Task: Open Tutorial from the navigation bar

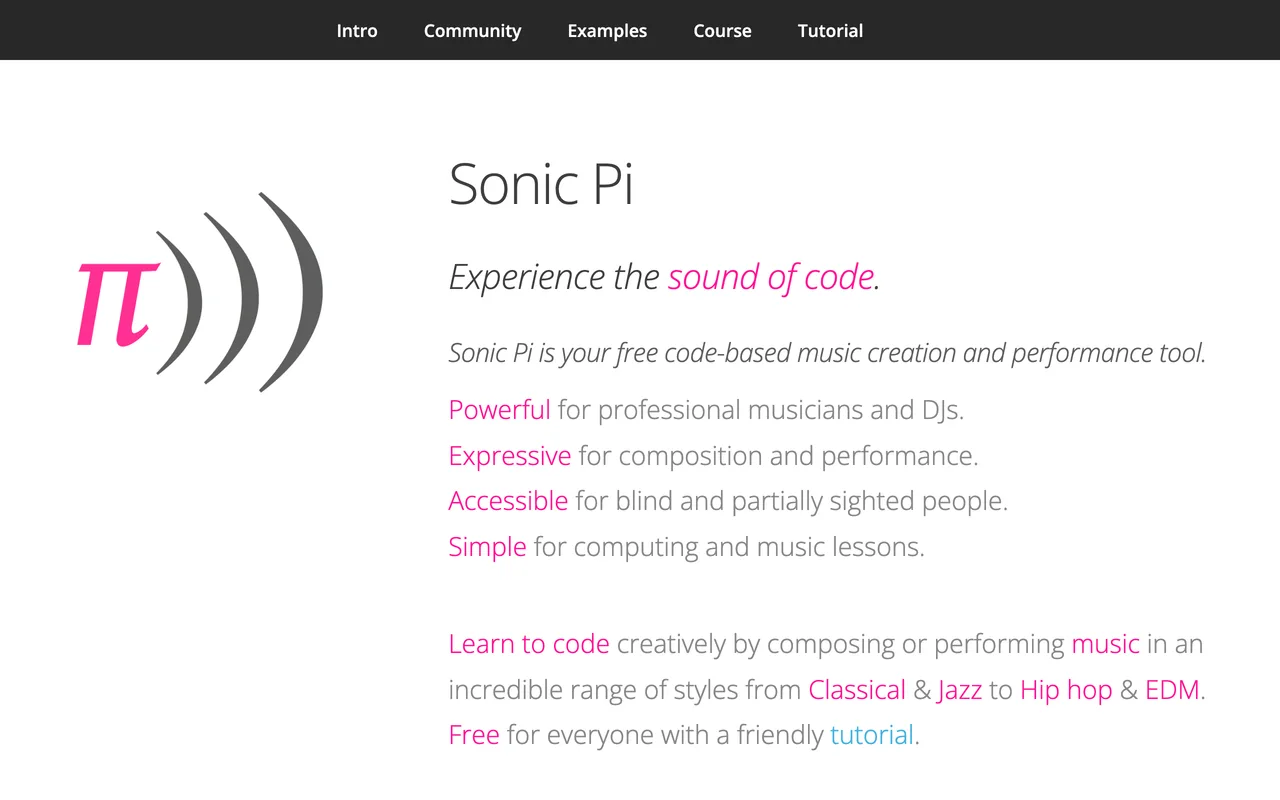Action: pyautogui.click(x=830, y=31)
